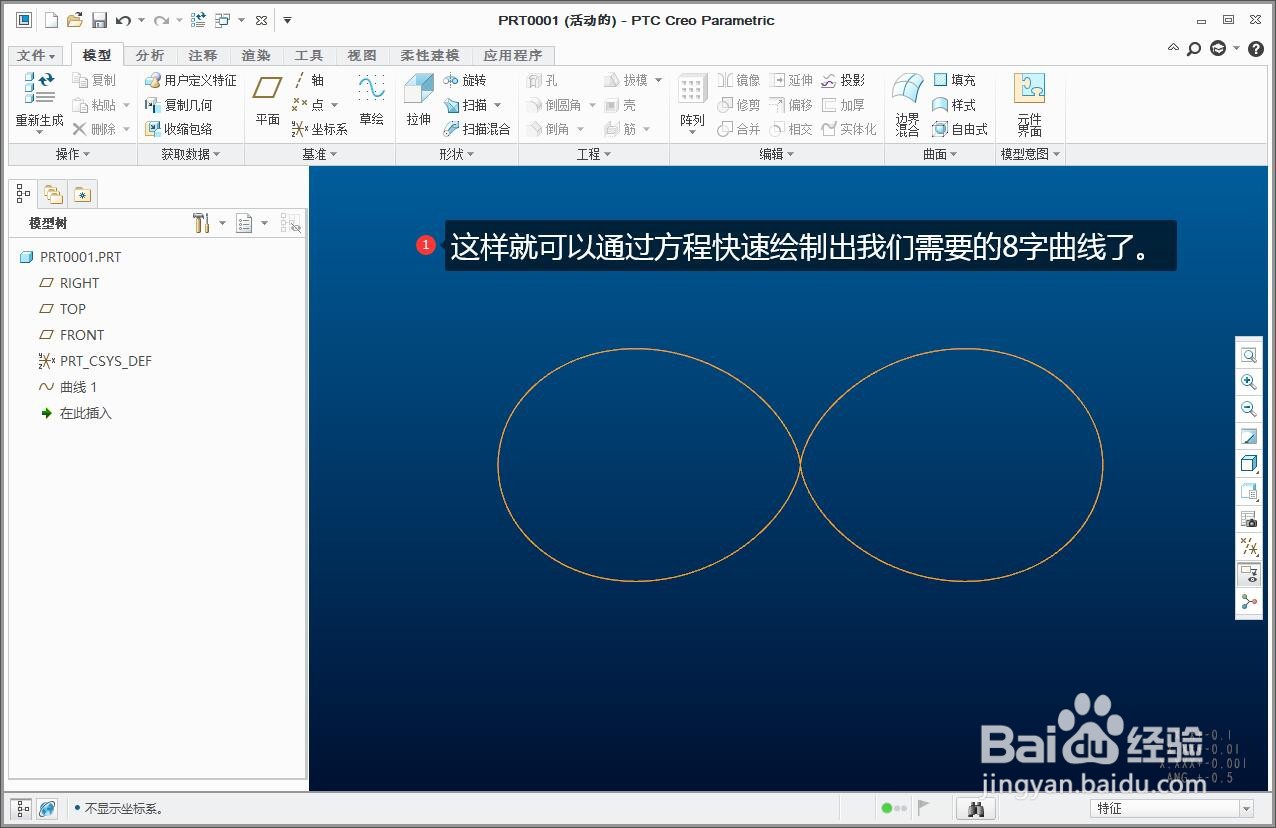The height and width of the screenshot is (828, 1276).
Task: Toggle the model tree panel icon in status bar
Action: [x=22, y=808]
